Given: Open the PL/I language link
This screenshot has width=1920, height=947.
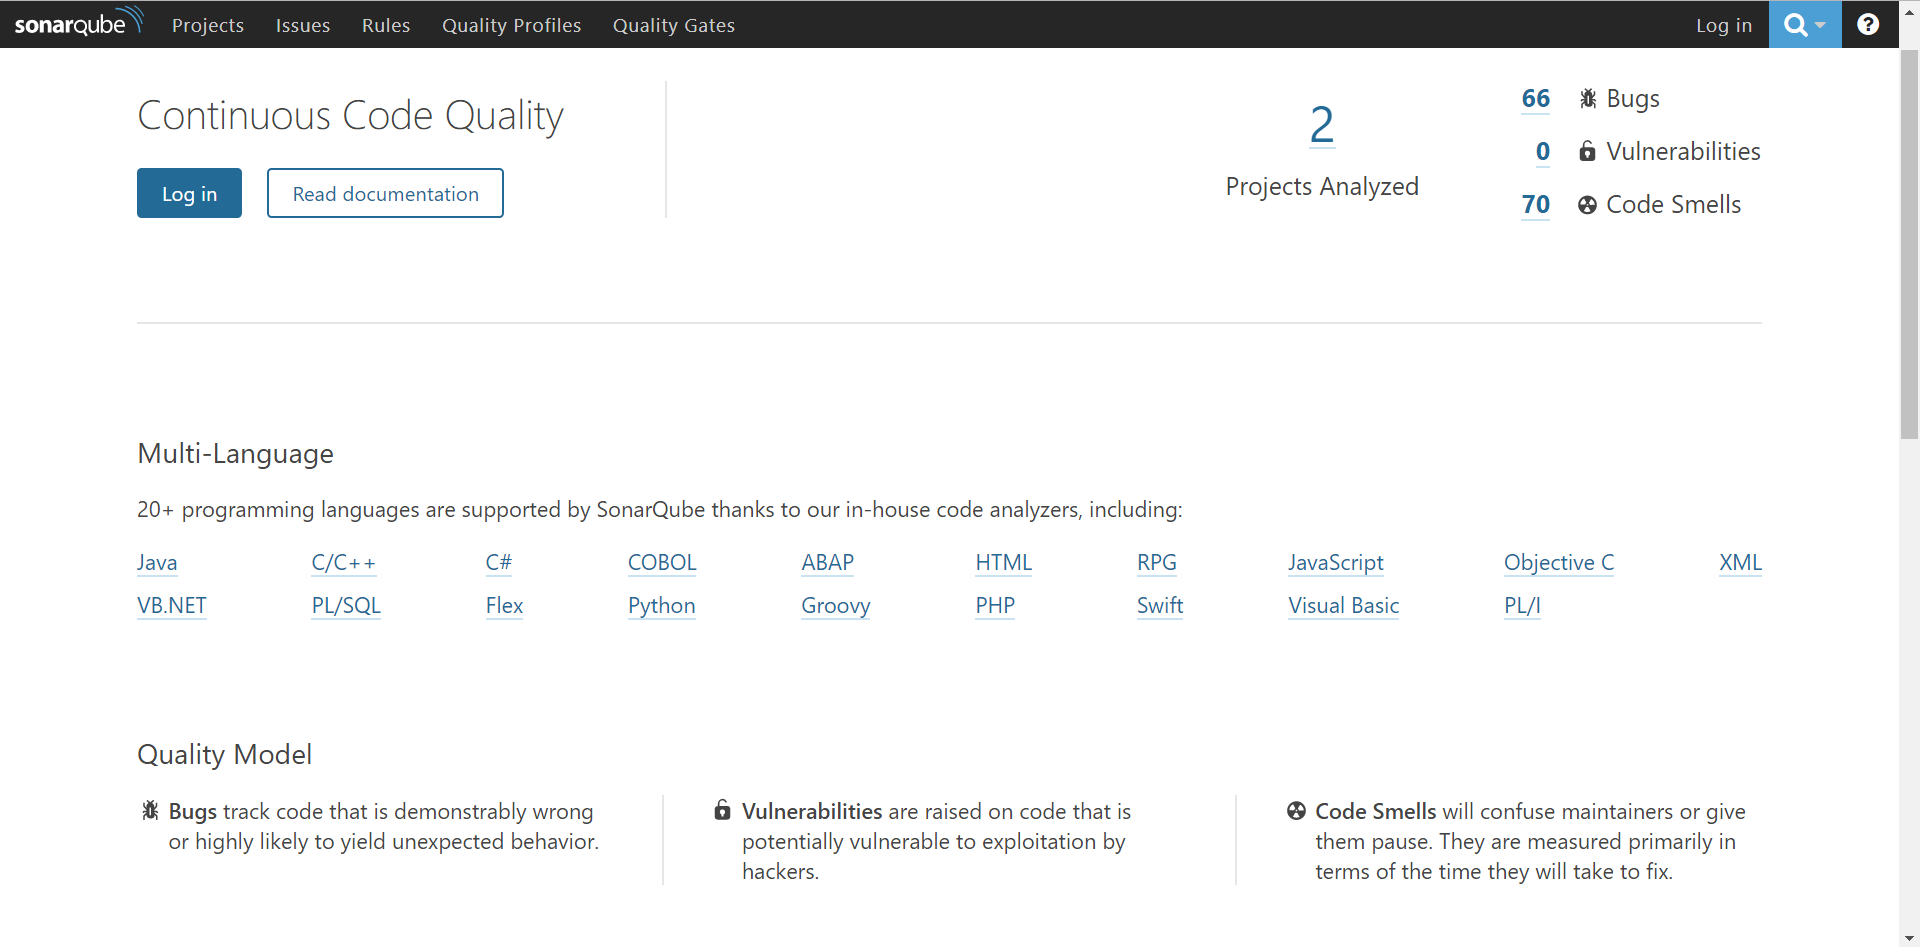Looking at the screenshot, I should [1522, 606].
